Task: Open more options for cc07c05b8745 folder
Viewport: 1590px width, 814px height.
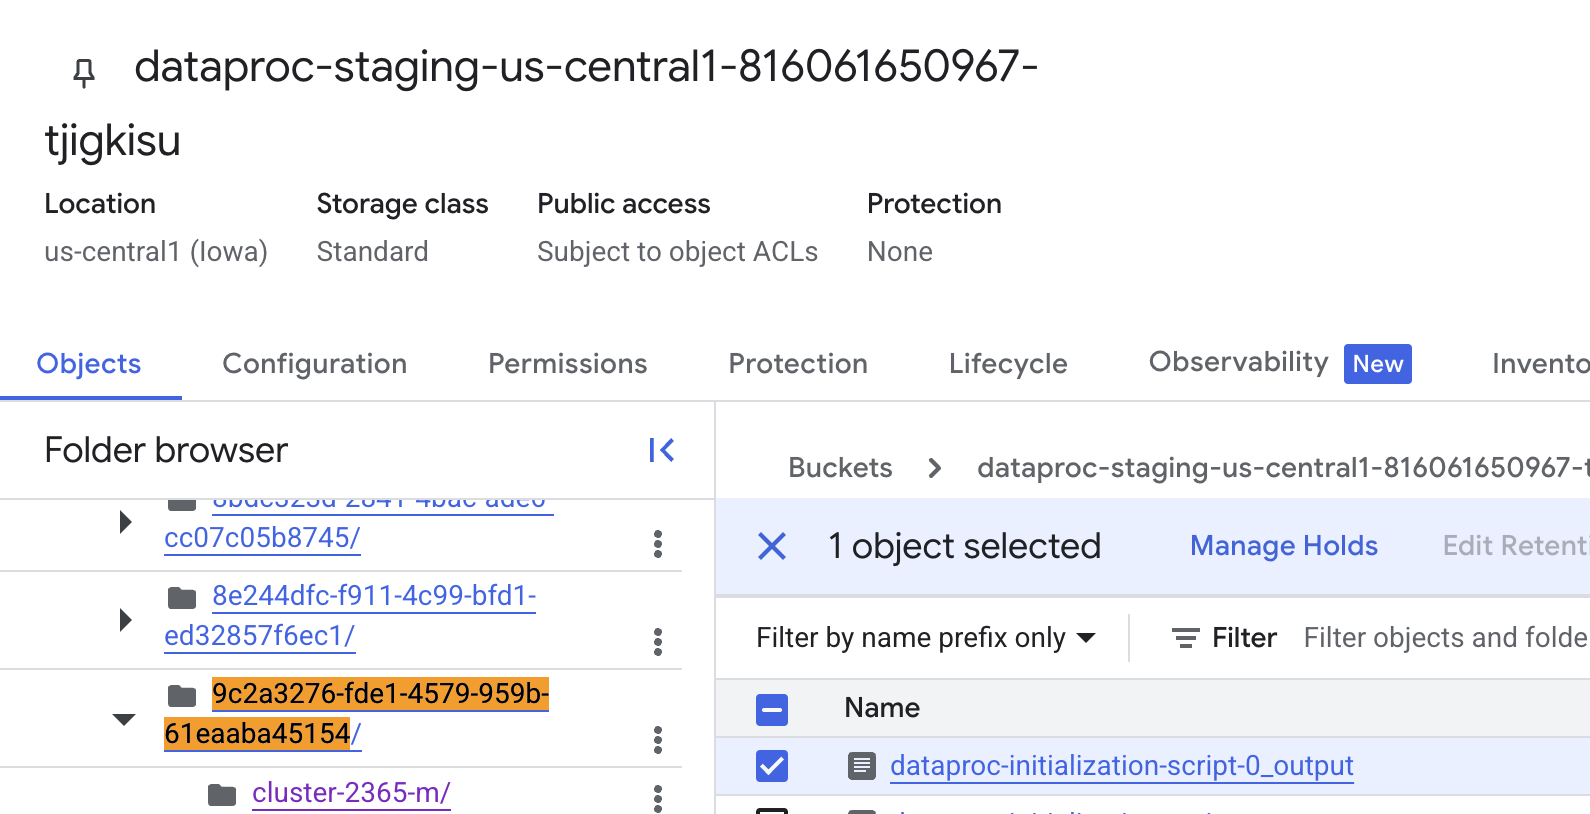Action: (x=657, y=544)
